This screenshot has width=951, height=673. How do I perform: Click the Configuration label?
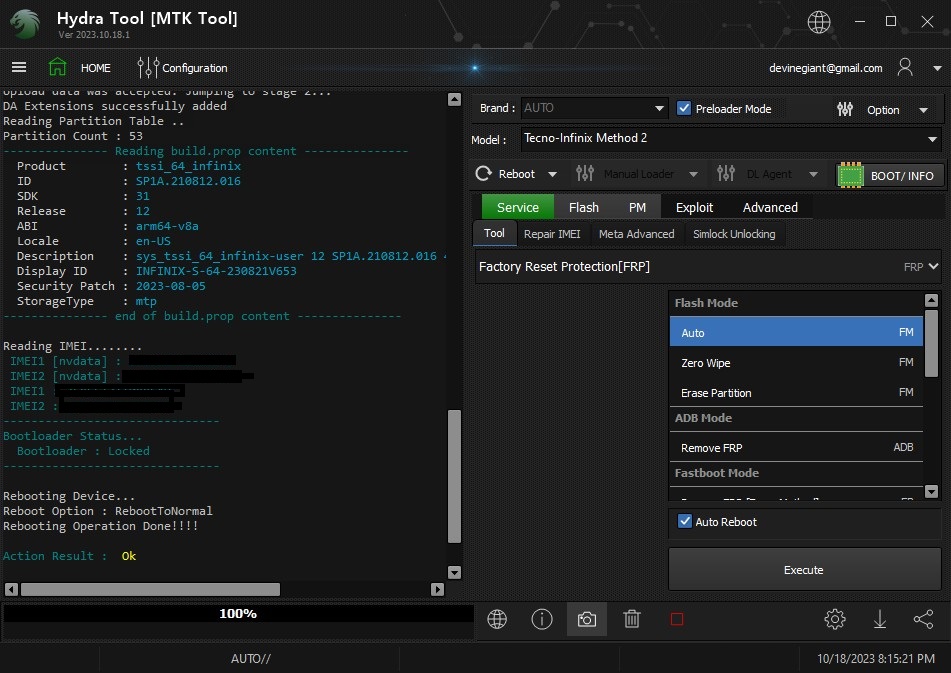click(x=195, y=68)
